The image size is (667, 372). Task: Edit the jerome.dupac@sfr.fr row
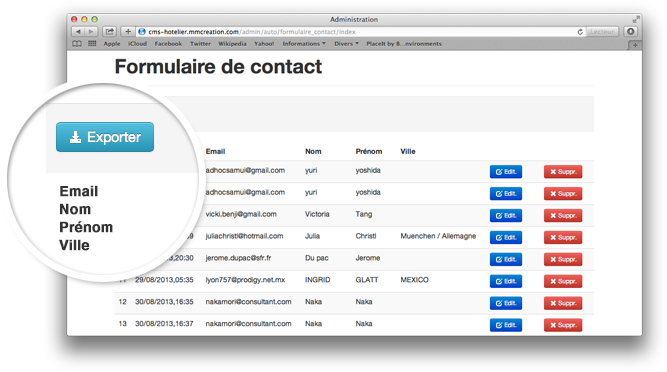(506, 259)
